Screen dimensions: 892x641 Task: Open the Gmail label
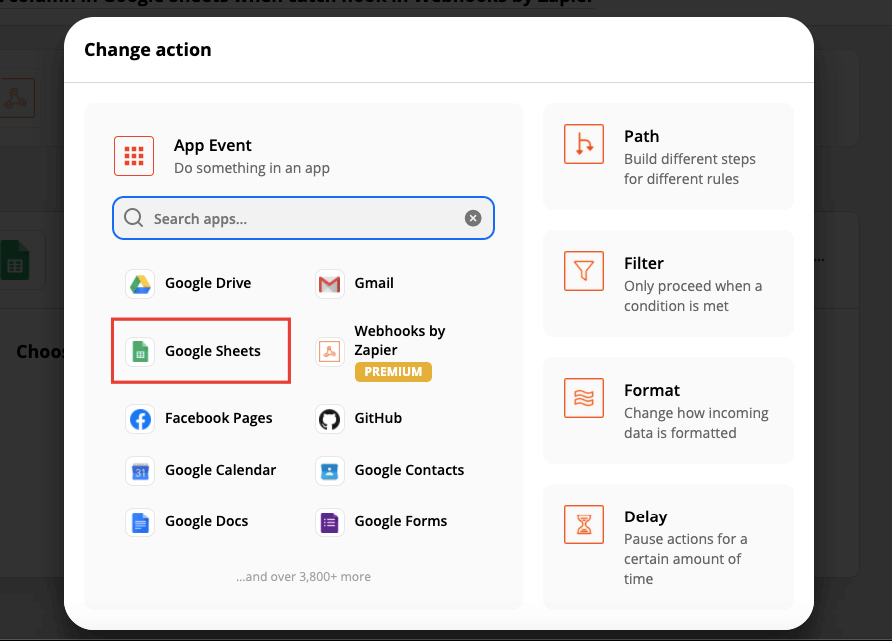[x=374, y=283]
